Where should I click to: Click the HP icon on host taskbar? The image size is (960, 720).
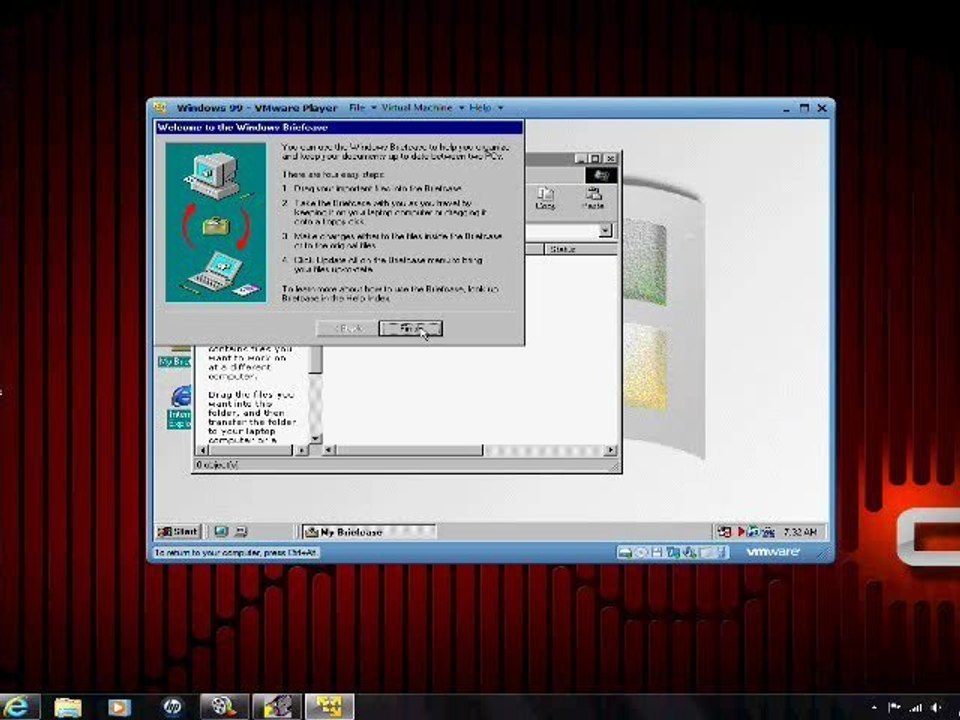click(172, 707)
